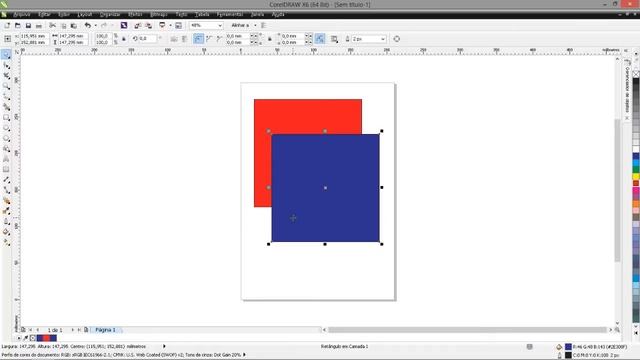Open the Layout menu

(85, 14)
